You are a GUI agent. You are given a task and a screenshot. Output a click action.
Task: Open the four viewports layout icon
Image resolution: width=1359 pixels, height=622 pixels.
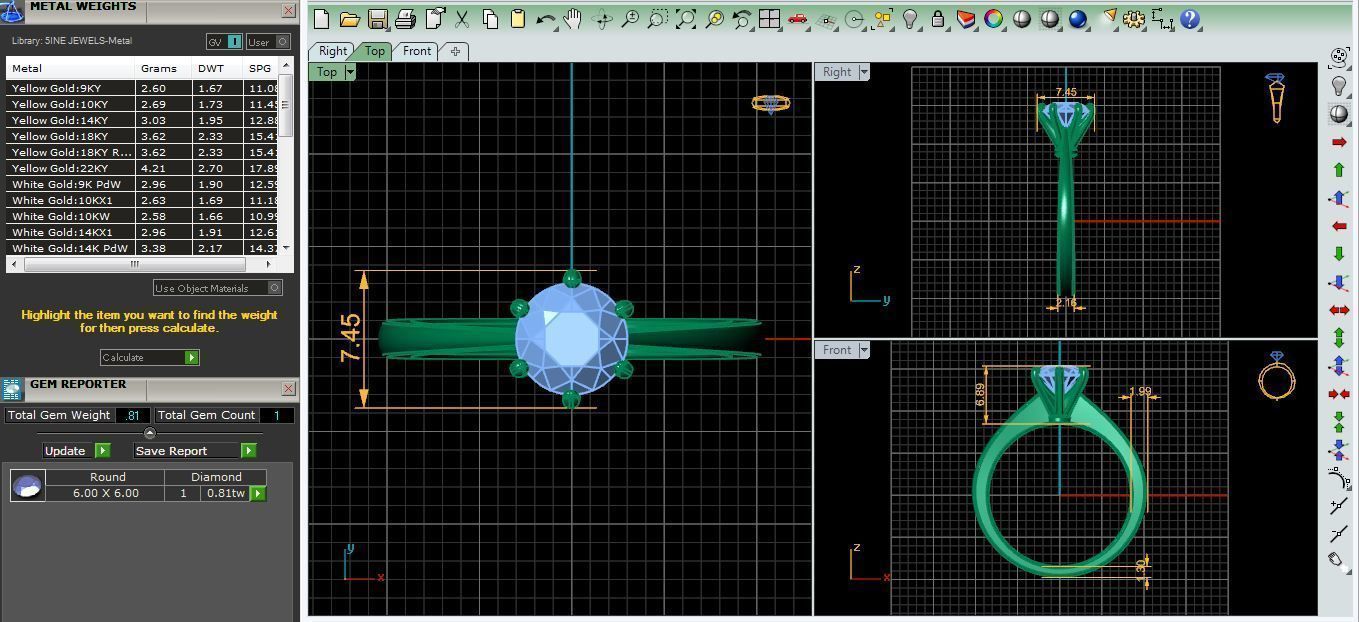point(769,19)
